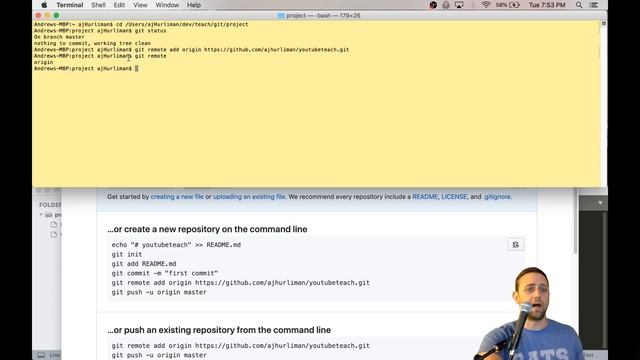Click the Terminal scrollbar top marker
Viewport: 640px width, 360px height.
(x=604, y=24)
